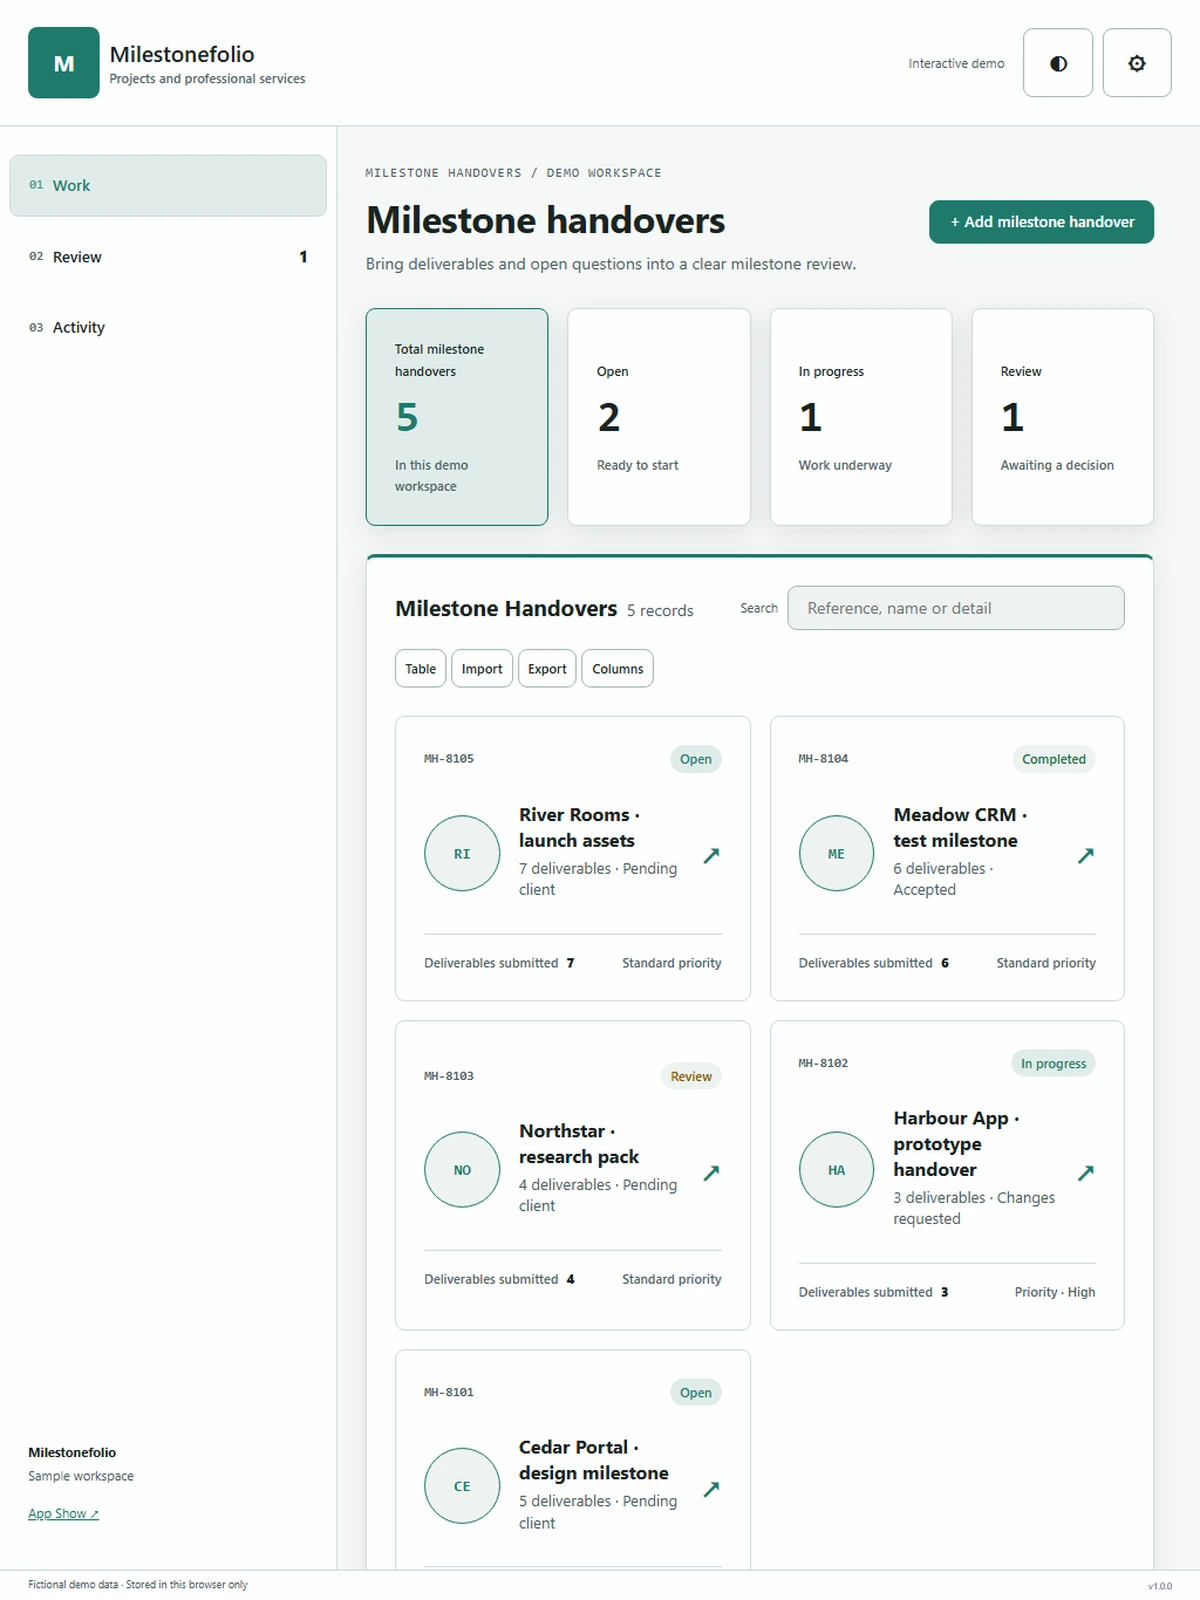Click Harbour App prototype handover title
The height and width of the screenshot is (1600, 1200).
click(956, 1144)
